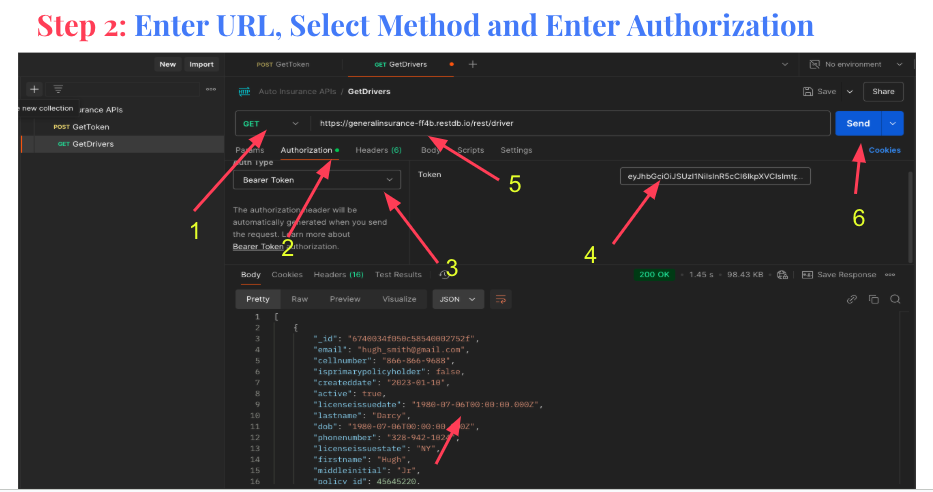Click the "hugh_smith@gmail.com" email value
Viewport: 933px width, 492px height.
coord(410,350)
